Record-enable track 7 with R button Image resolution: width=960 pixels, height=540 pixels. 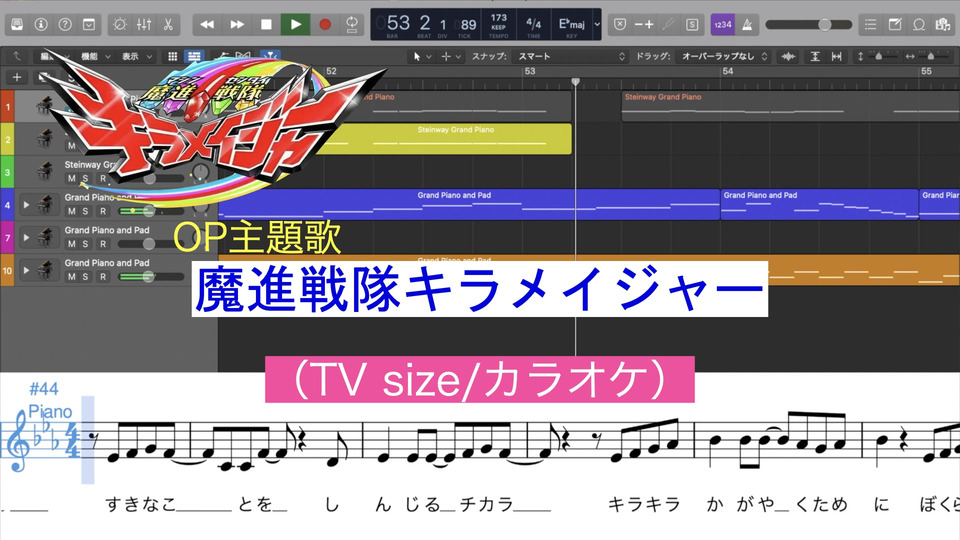point(103,244)
